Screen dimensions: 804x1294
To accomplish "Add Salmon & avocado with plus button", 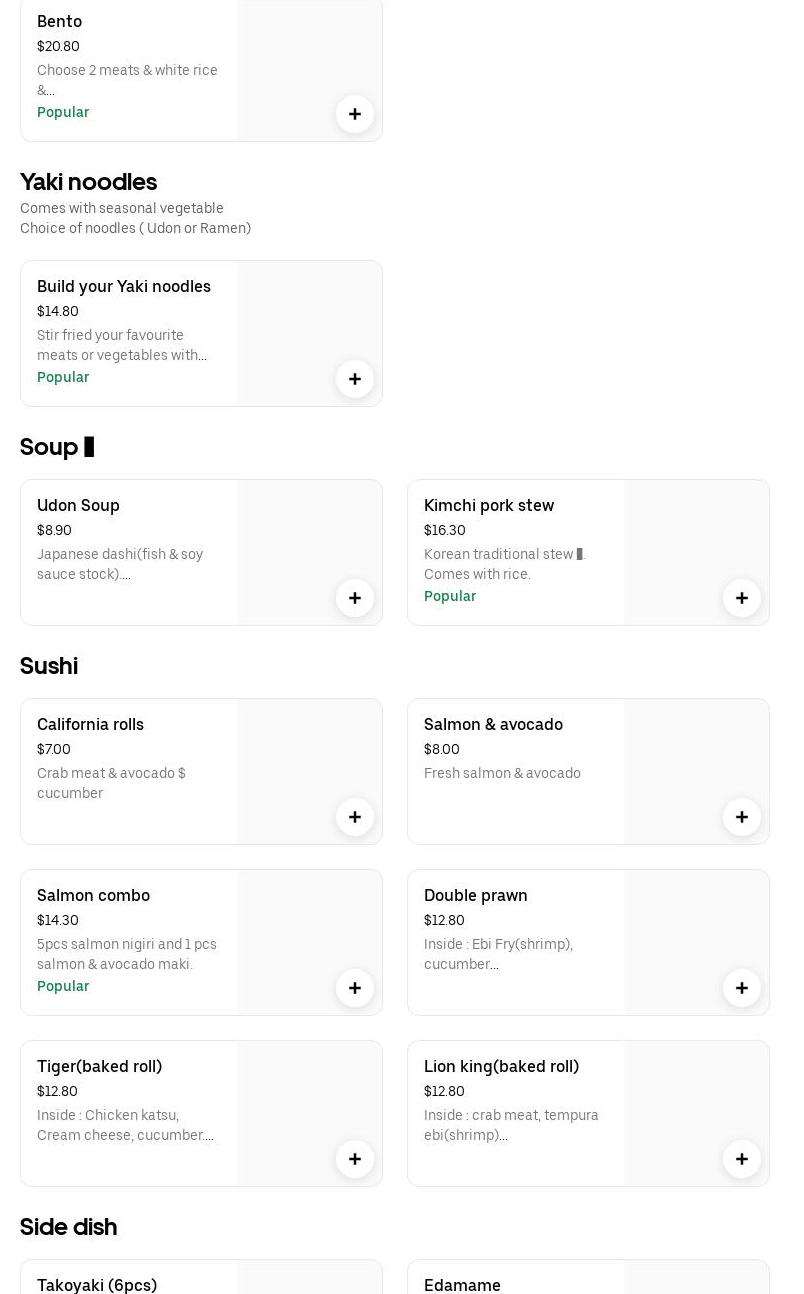I will [742, 817].
